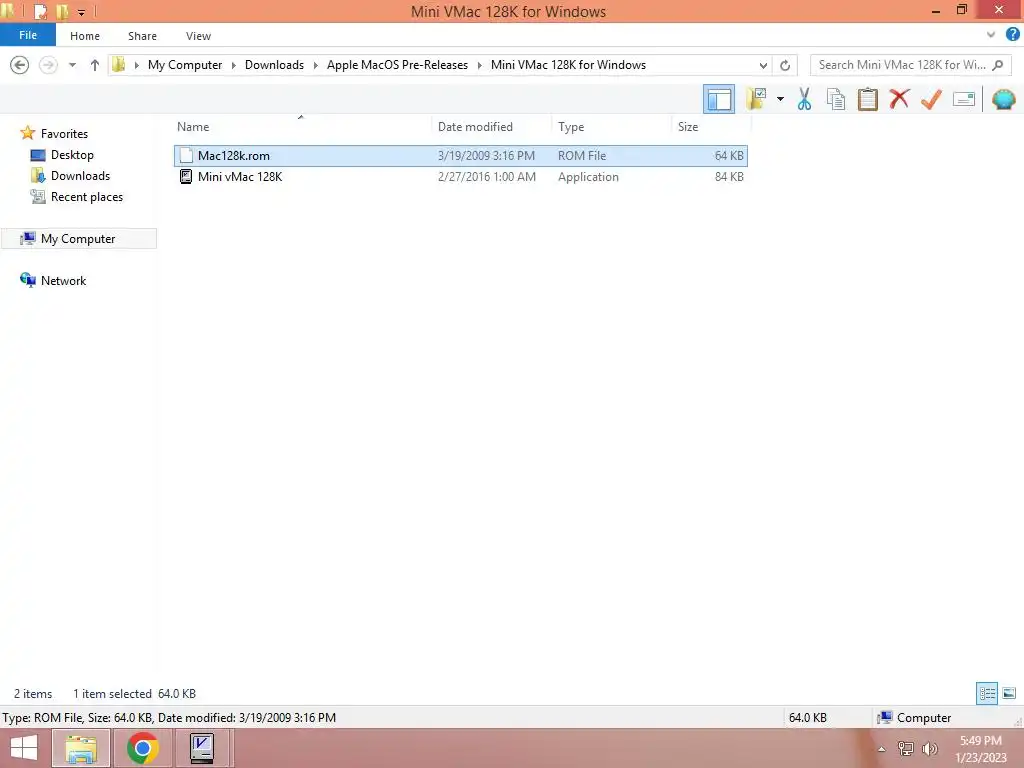Switch to Details view in status bar

[987, 693]
